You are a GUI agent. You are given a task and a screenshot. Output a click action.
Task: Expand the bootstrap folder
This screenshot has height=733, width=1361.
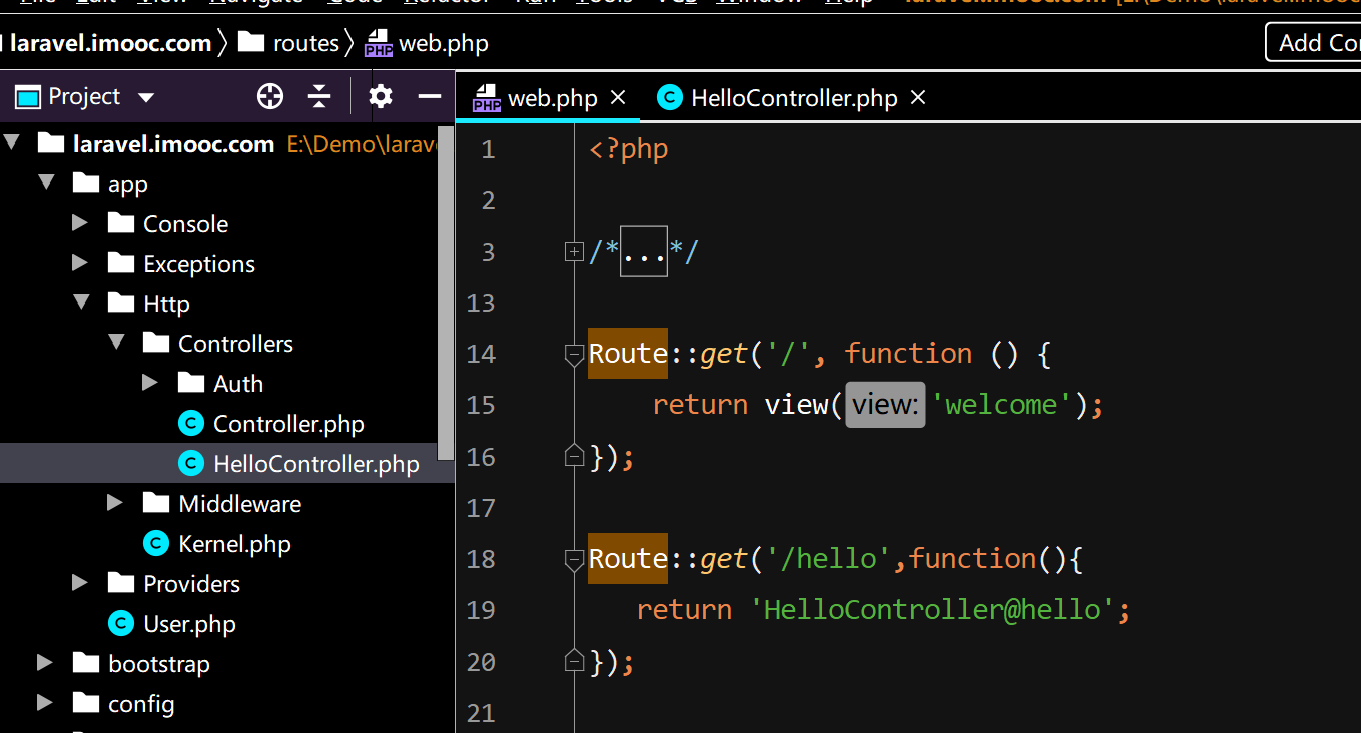[44, 663]
